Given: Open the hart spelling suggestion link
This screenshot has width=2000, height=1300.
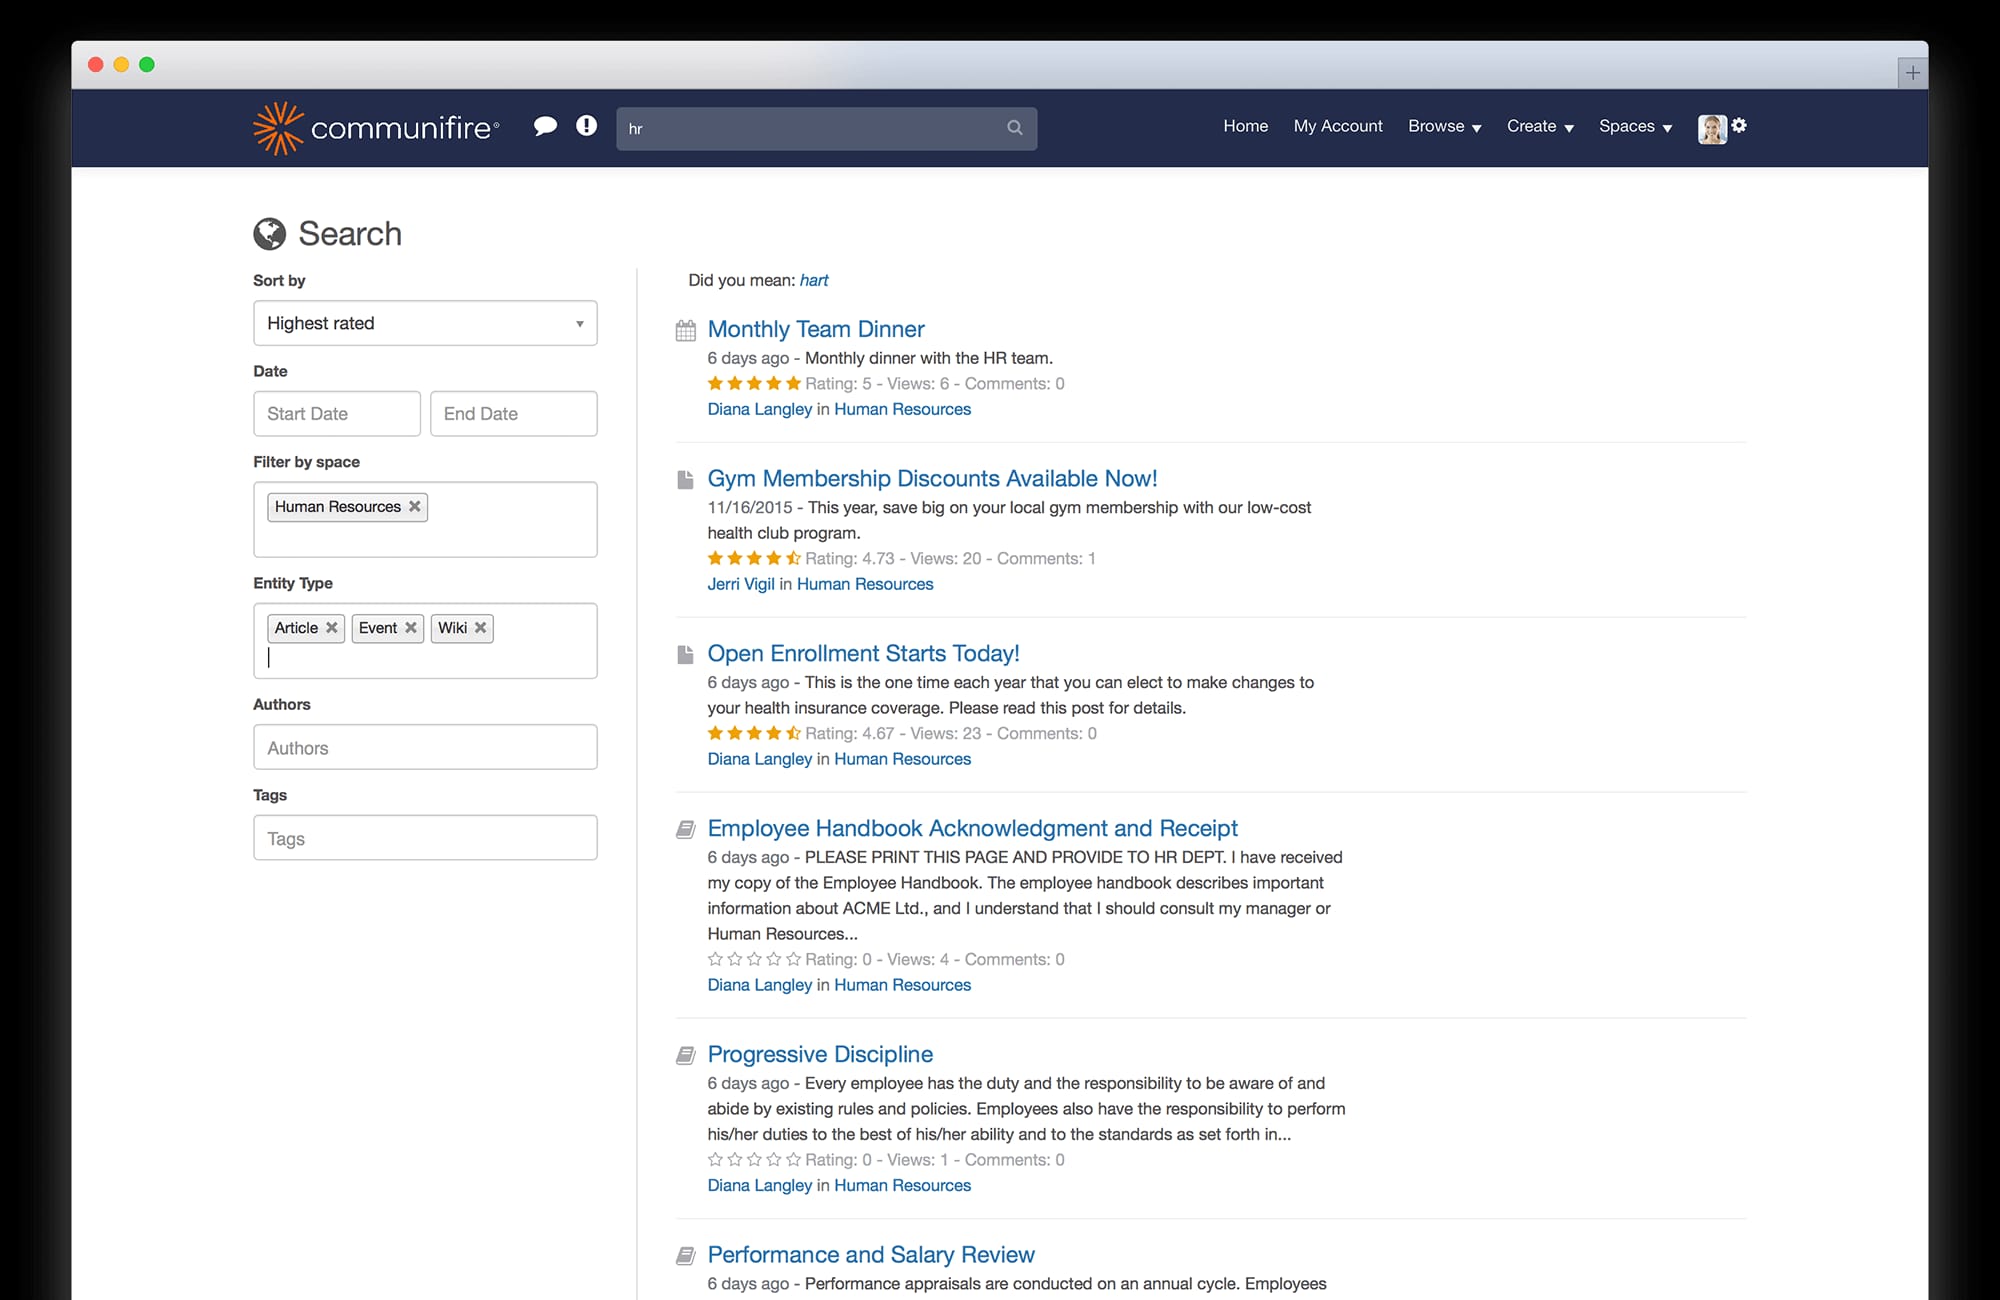Looking at the screenshot, I should click(x=813, y=280).
